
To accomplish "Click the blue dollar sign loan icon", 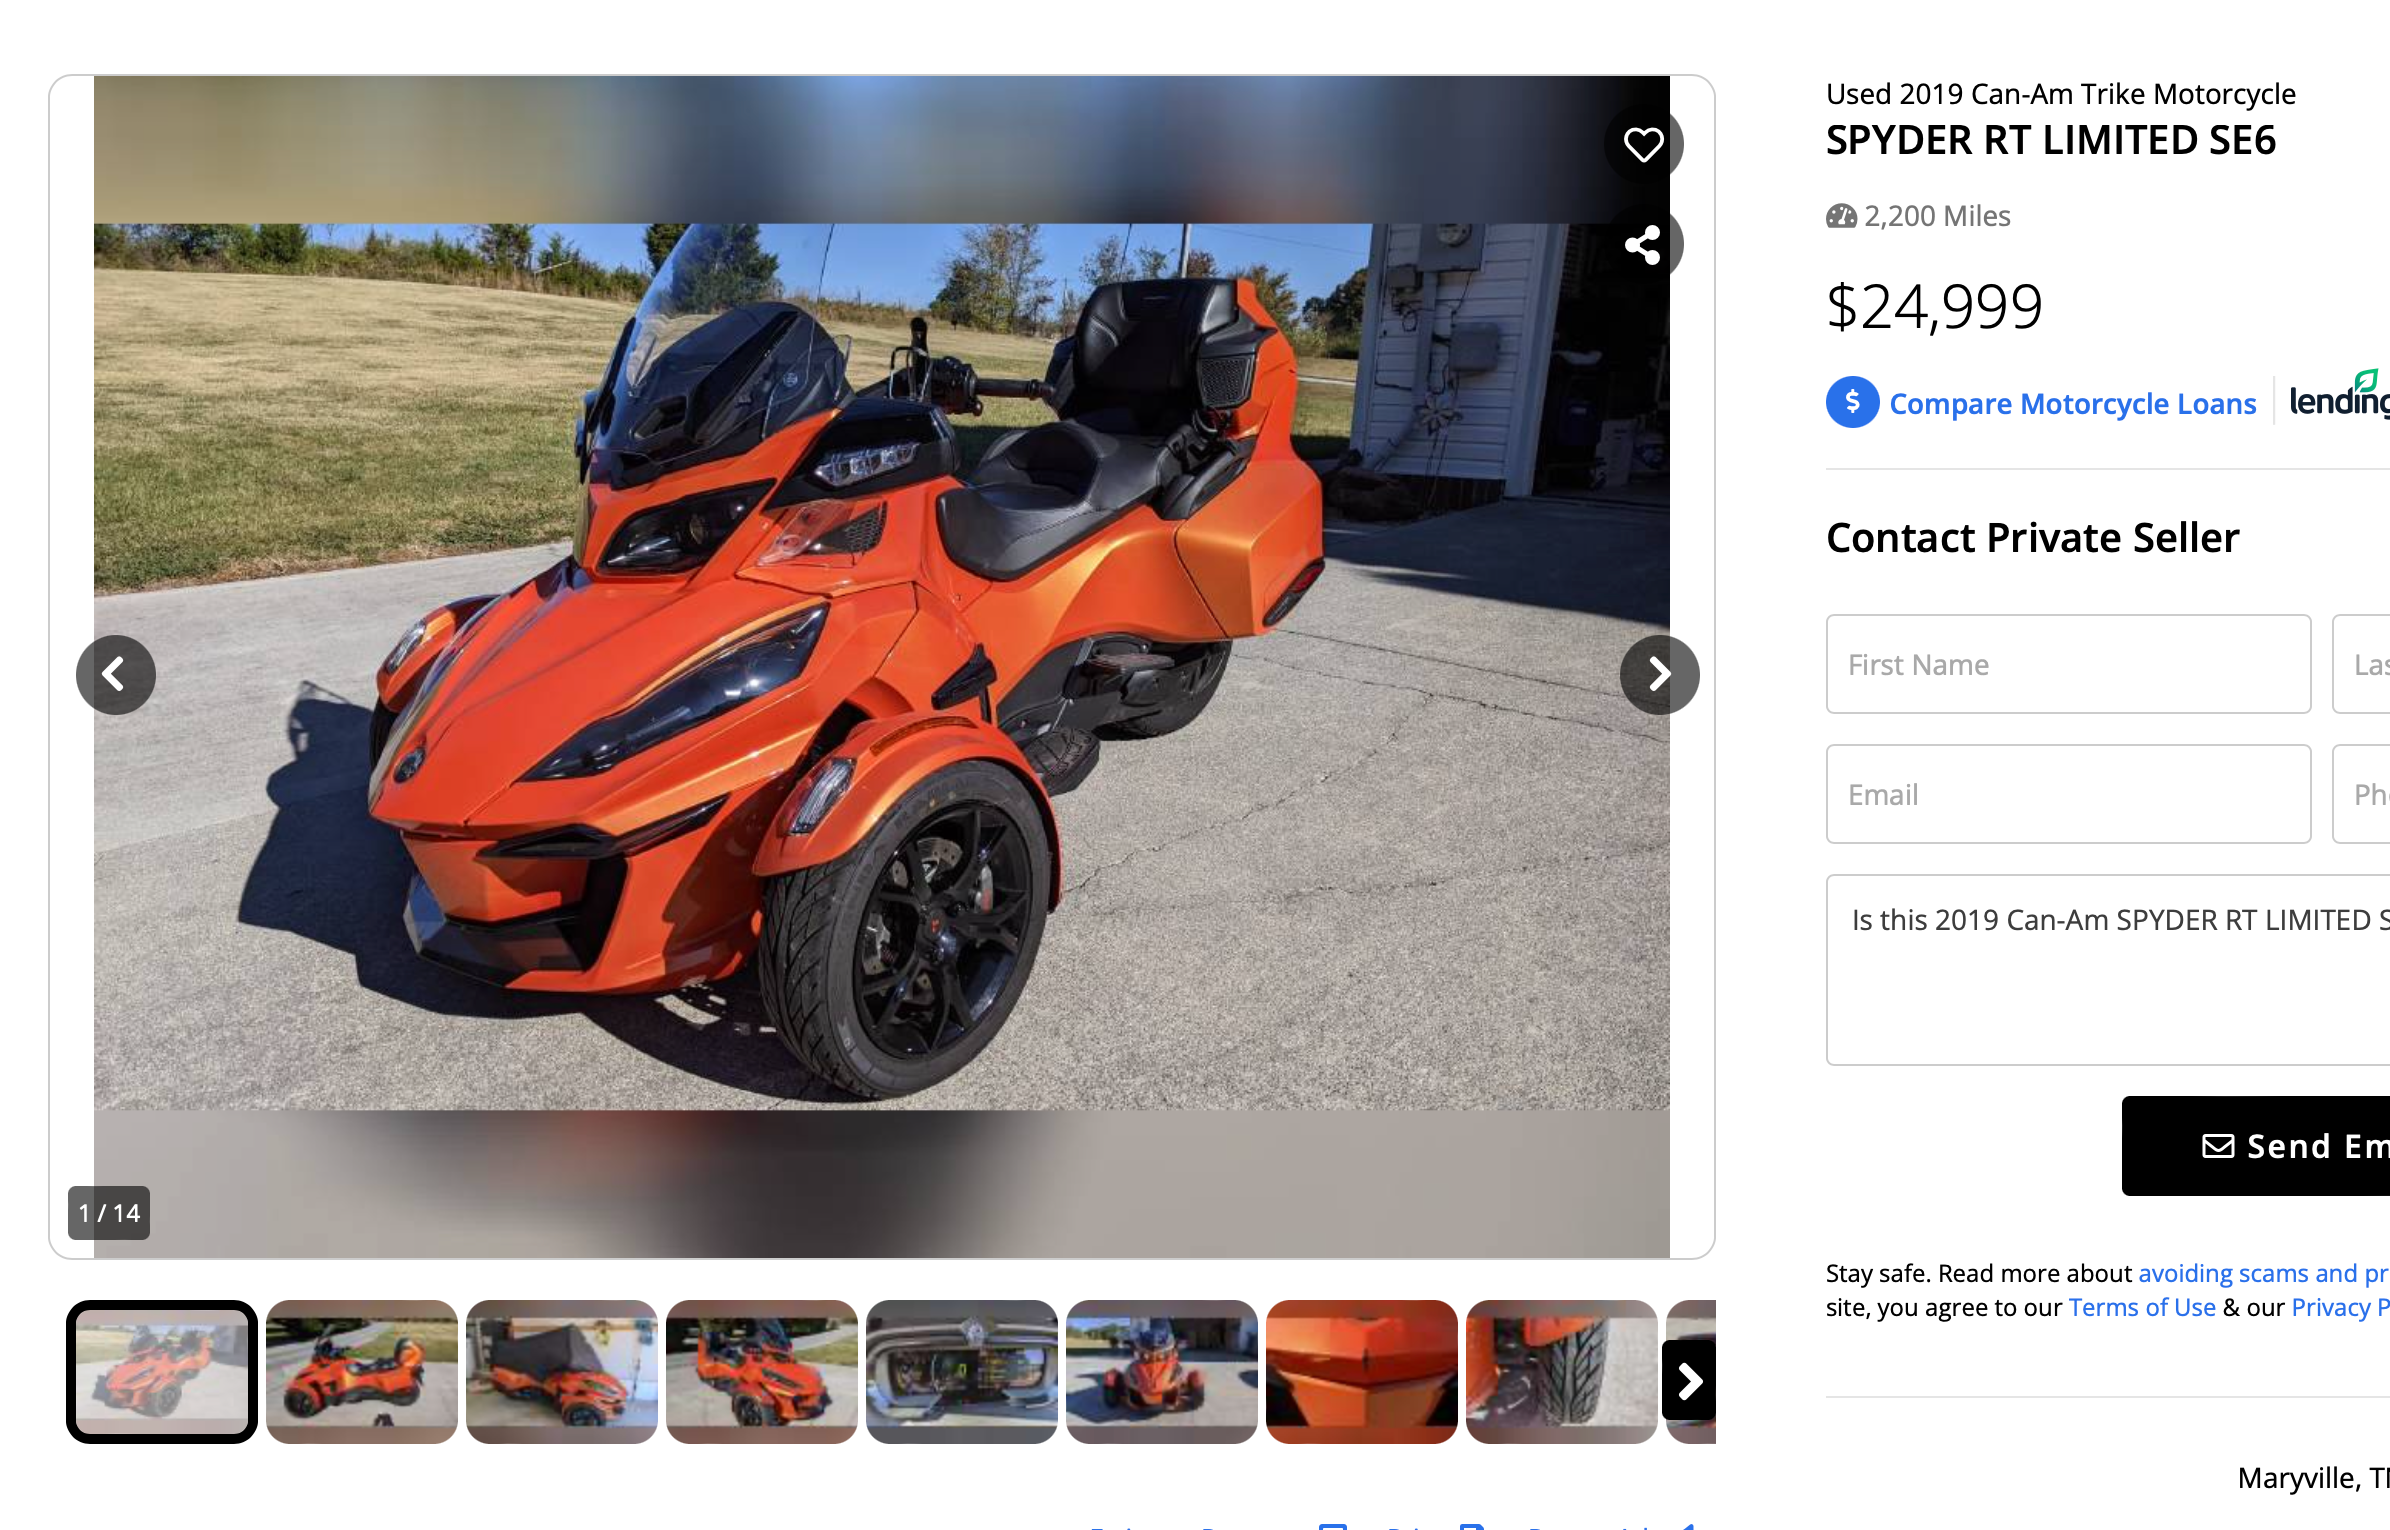I will pyautogui.click(x=1852, y=402).
